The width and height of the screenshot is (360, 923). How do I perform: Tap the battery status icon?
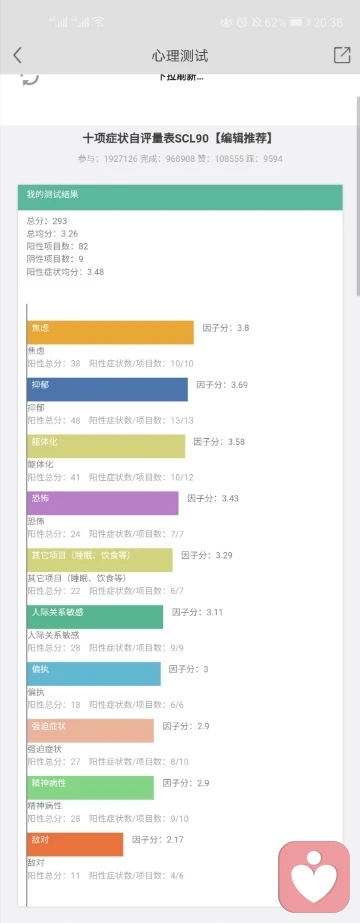tap(299, 22)
